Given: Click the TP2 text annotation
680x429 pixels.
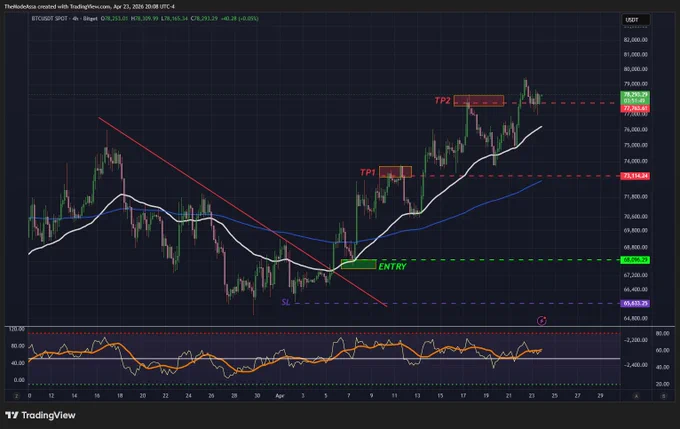Looking at the screenshot, I should (x=442, y=101).
